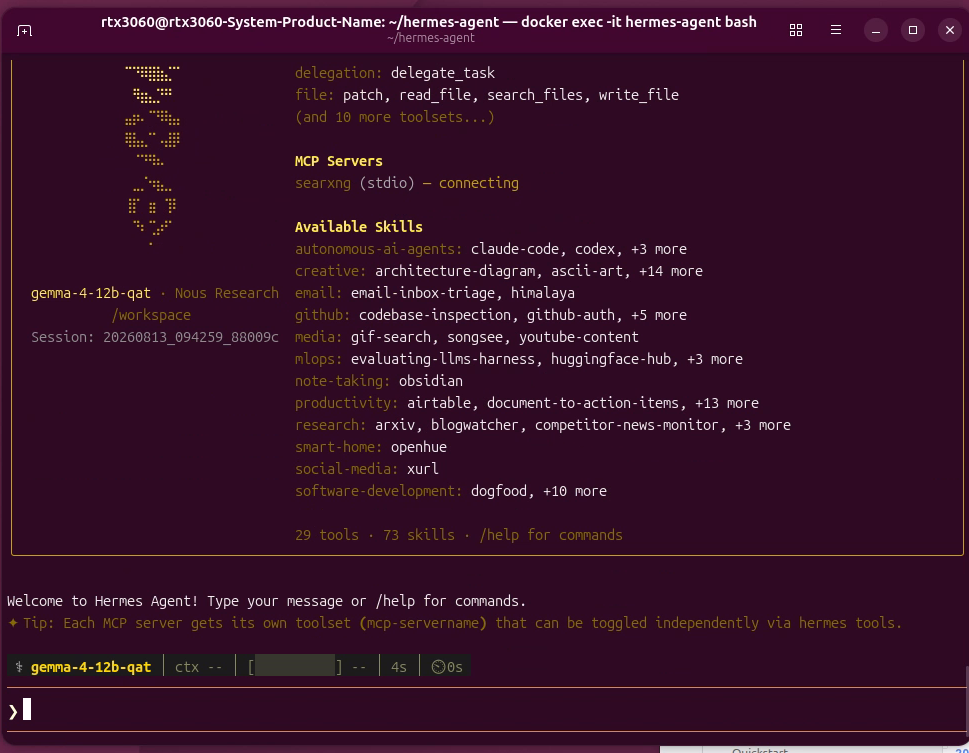Click the context usage progress bar
969x753 pixels.
(295, 666)
